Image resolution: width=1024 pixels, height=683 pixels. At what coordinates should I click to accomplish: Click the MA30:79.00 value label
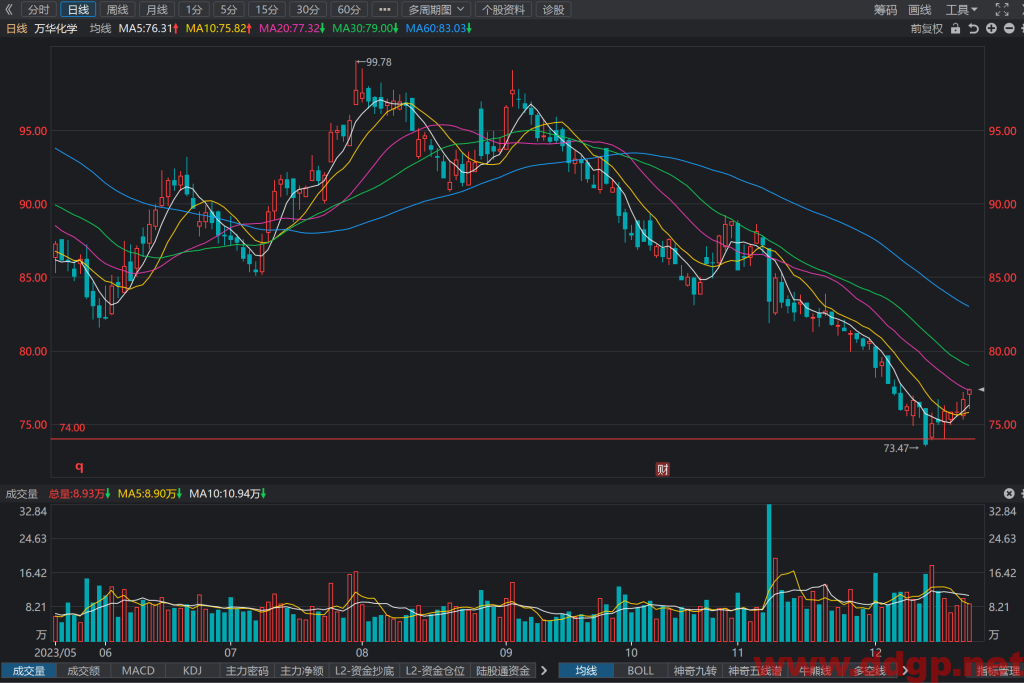364,29
